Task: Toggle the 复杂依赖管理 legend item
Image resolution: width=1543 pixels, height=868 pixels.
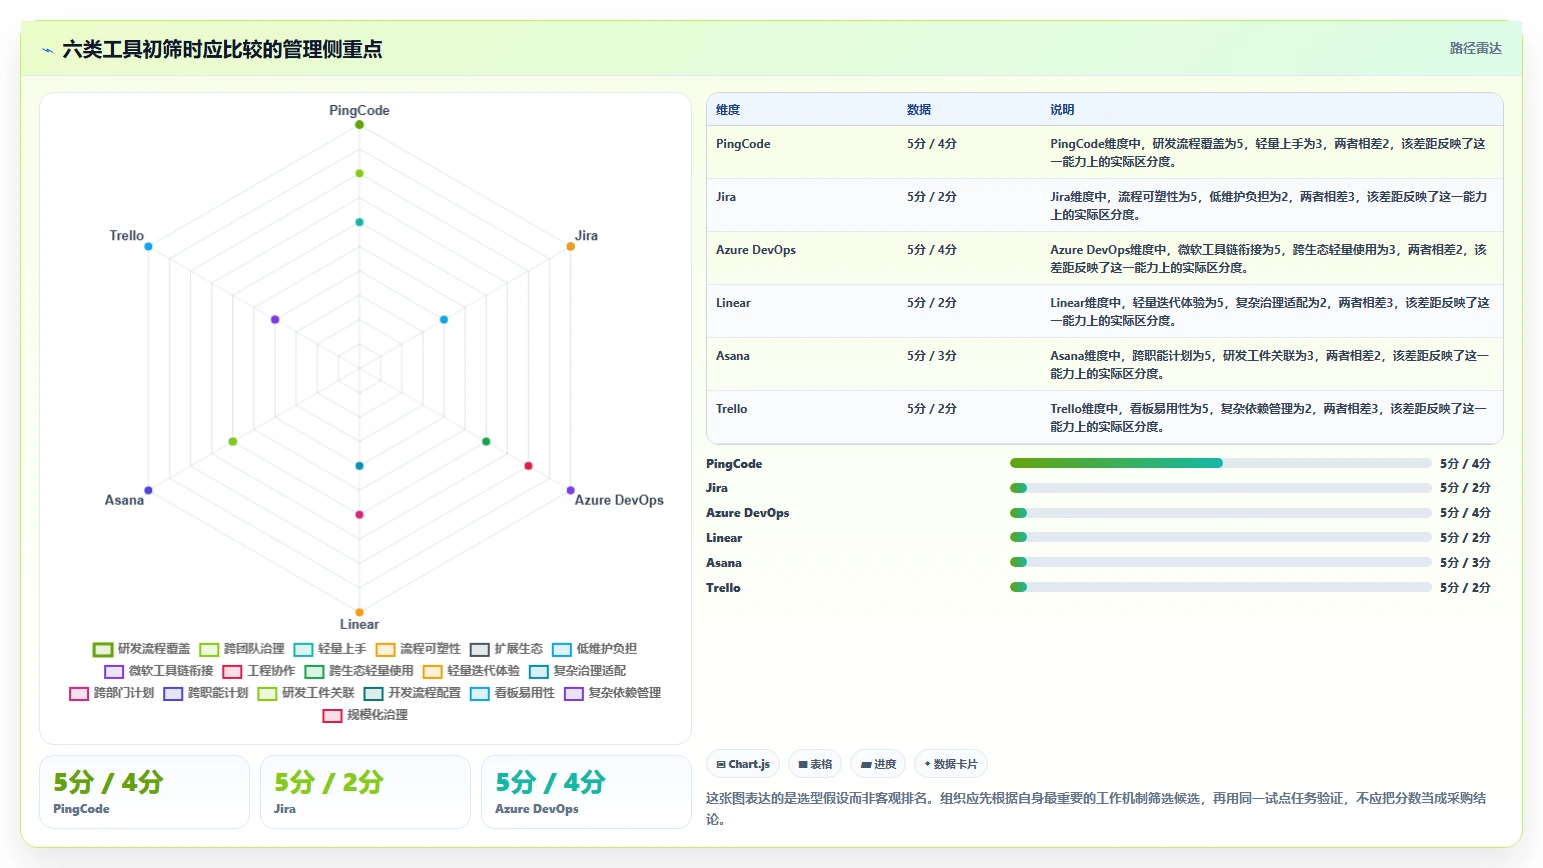Action: pyautogui.click(x=613, y=693)
